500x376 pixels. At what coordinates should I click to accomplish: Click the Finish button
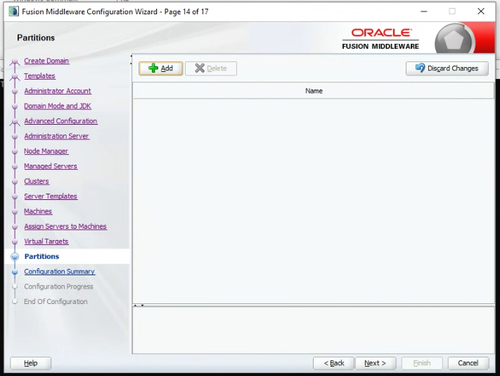[422, 363]
